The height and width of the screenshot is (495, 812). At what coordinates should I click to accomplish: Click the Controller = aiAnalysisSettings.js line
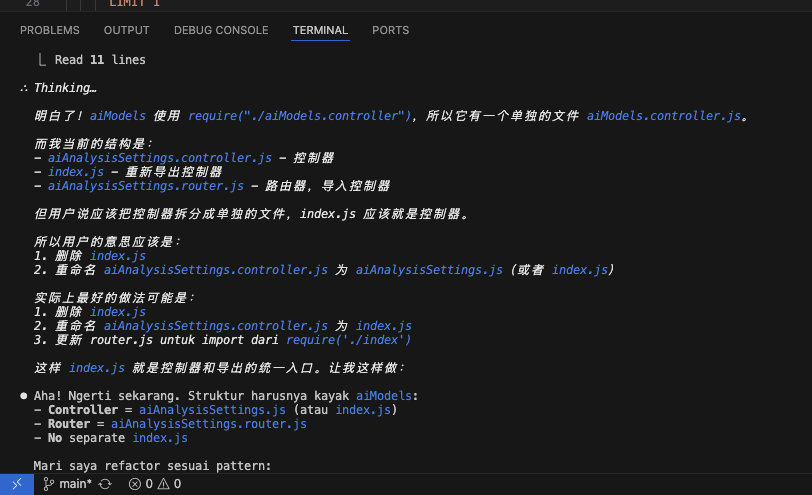(215, 410)
